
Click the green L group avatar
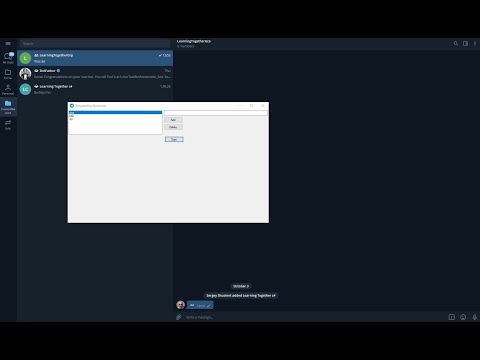[25, 58]
